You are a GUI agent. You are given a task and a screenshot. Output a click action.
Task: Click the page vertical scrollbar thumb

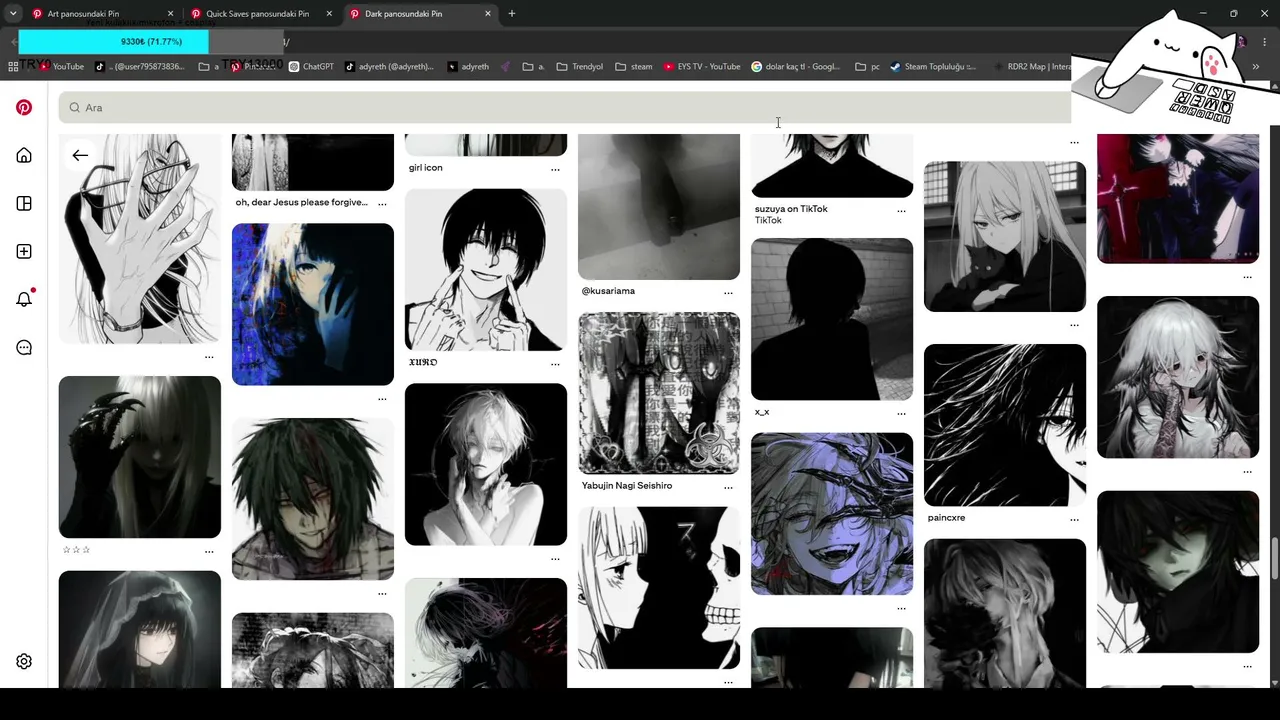[1274, 558]
